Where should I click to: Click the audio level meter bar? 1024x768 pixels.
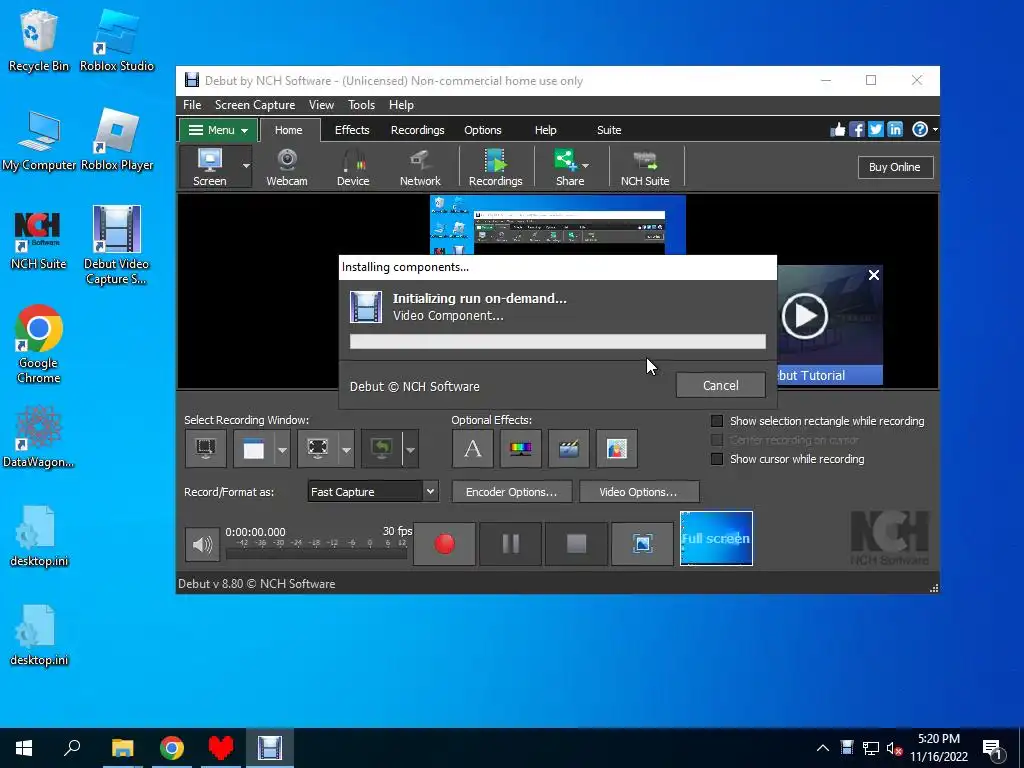(x=316, y=554)
